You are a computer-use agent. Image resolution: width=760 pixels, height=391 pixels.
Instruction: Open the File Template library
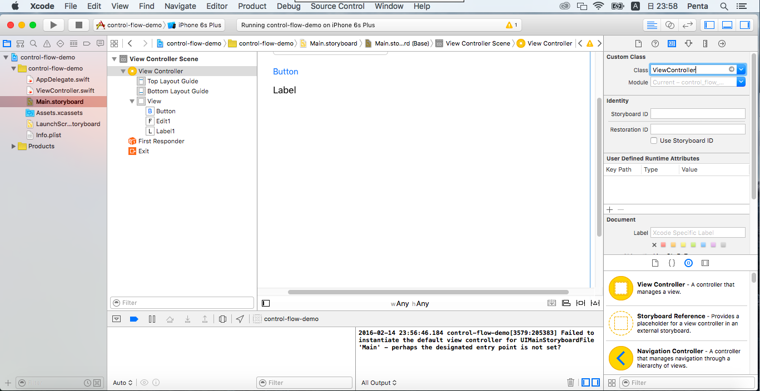point(655,263)
